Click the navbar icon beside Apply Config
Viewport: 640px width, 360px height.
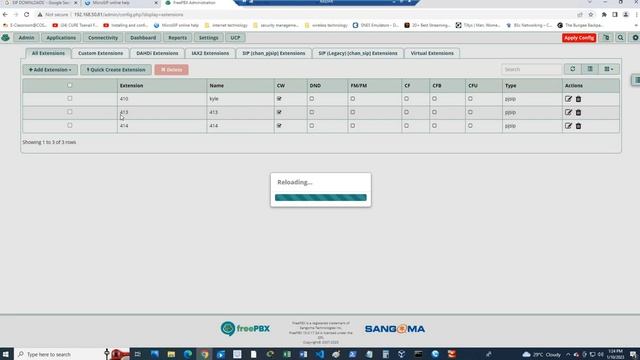point(606,38)
